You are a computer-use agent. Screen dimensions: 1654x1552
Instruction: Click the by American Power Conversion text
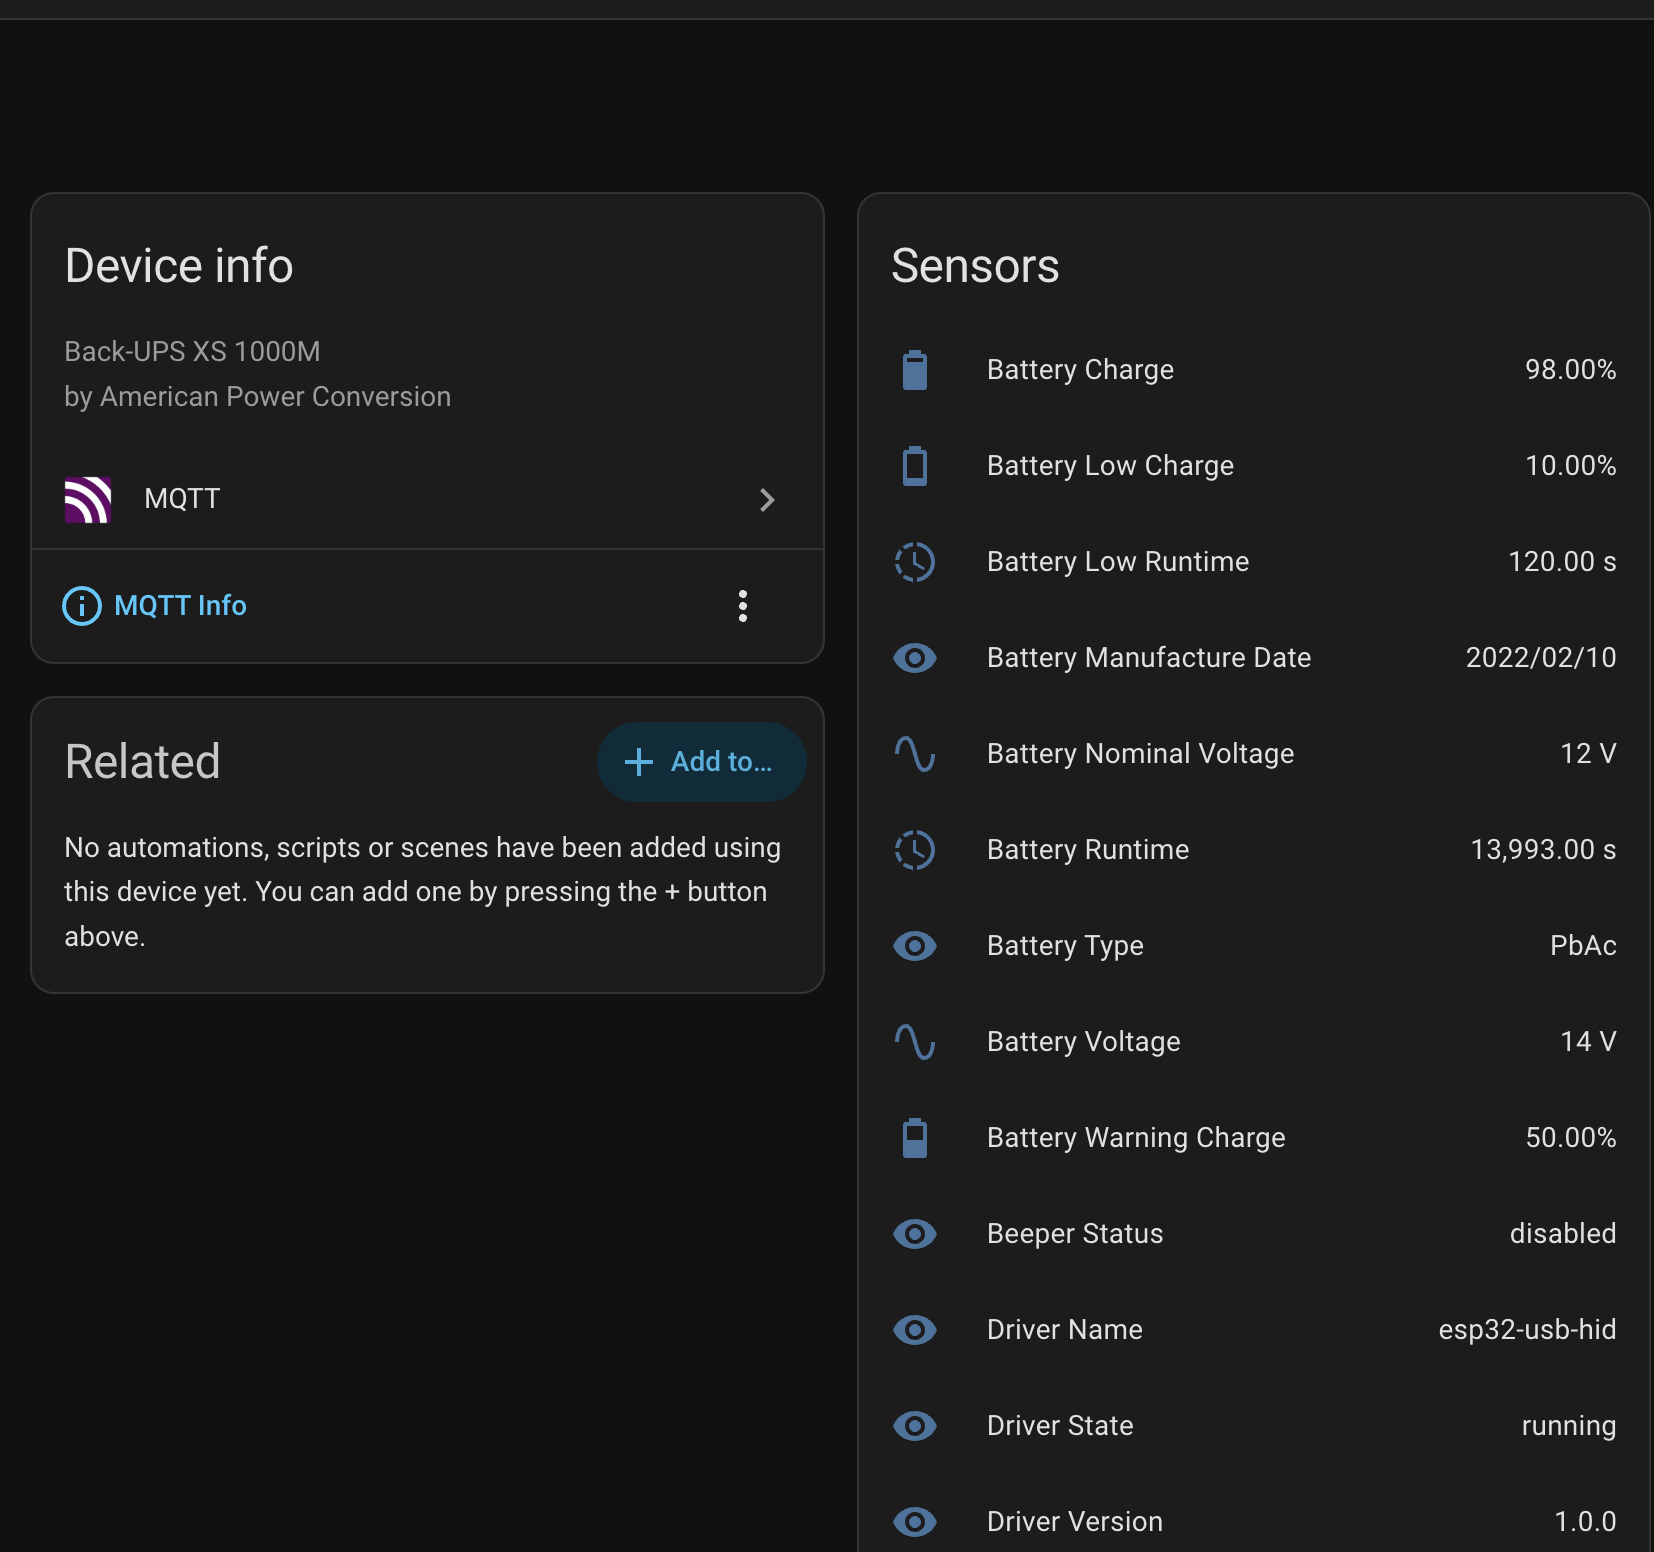[258, 398]
